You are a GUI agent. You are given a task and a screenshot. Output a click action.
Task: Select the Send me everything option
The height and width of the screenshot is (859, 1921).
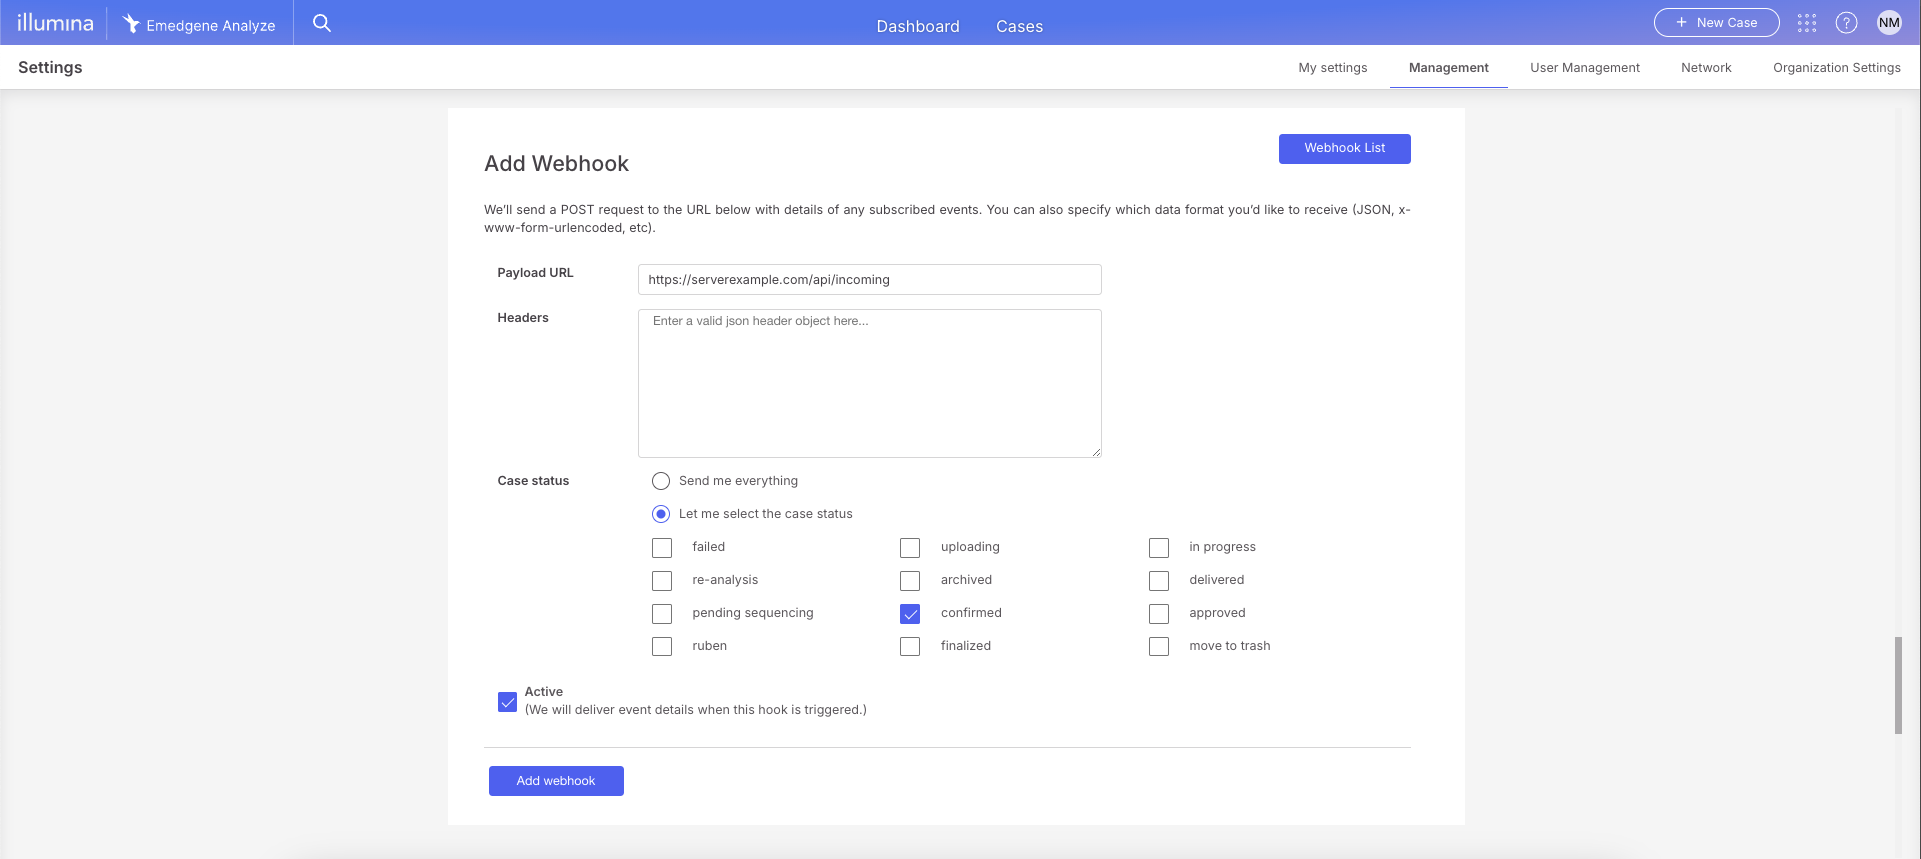(x=661, y=481)
